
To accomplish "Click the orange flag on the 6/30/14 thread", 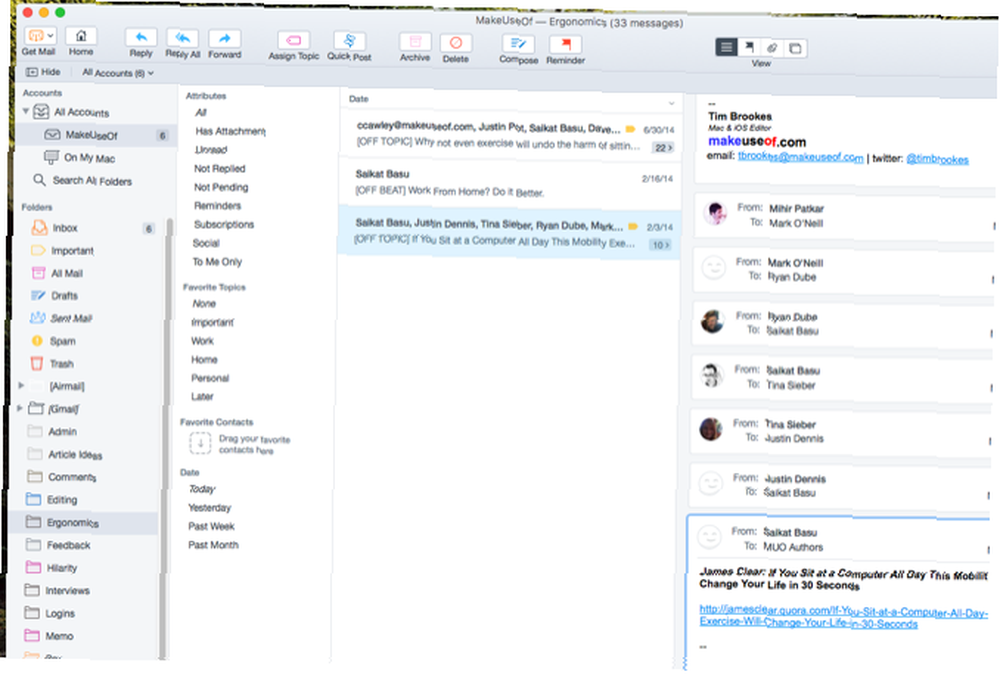I will tap(631, 129).
